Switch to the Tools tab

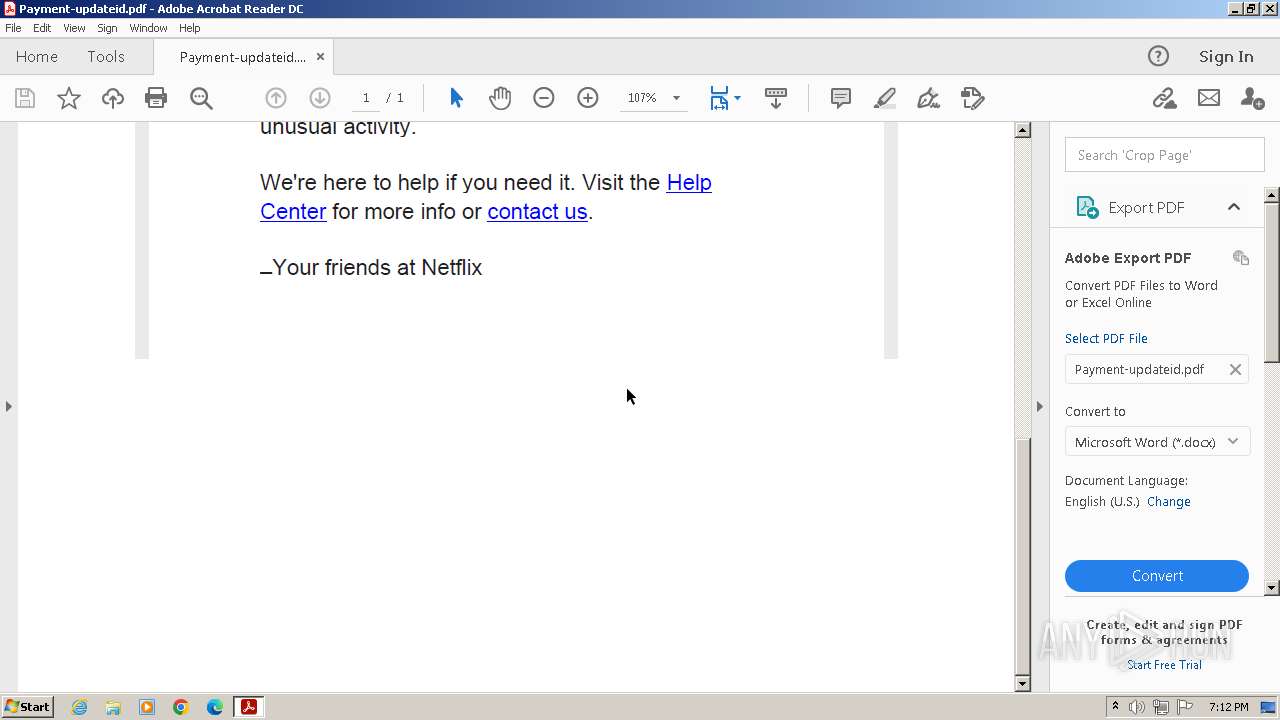[x=106, y=57]
